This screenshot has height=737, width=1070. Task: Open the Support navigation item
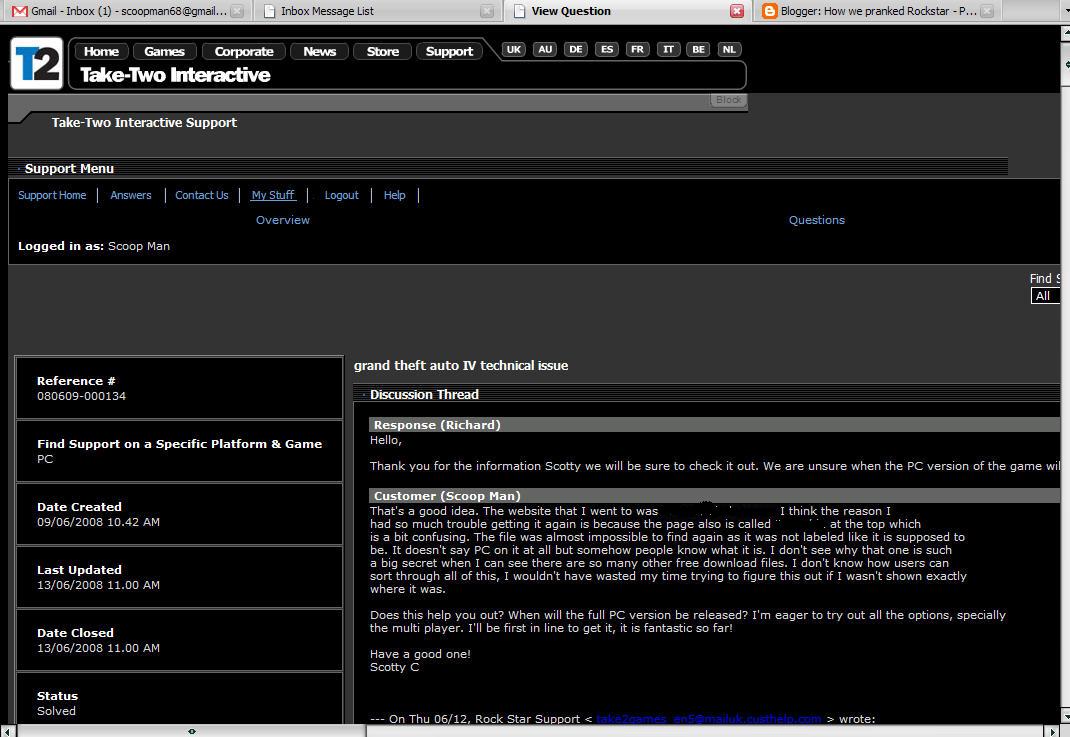[449, 51]
